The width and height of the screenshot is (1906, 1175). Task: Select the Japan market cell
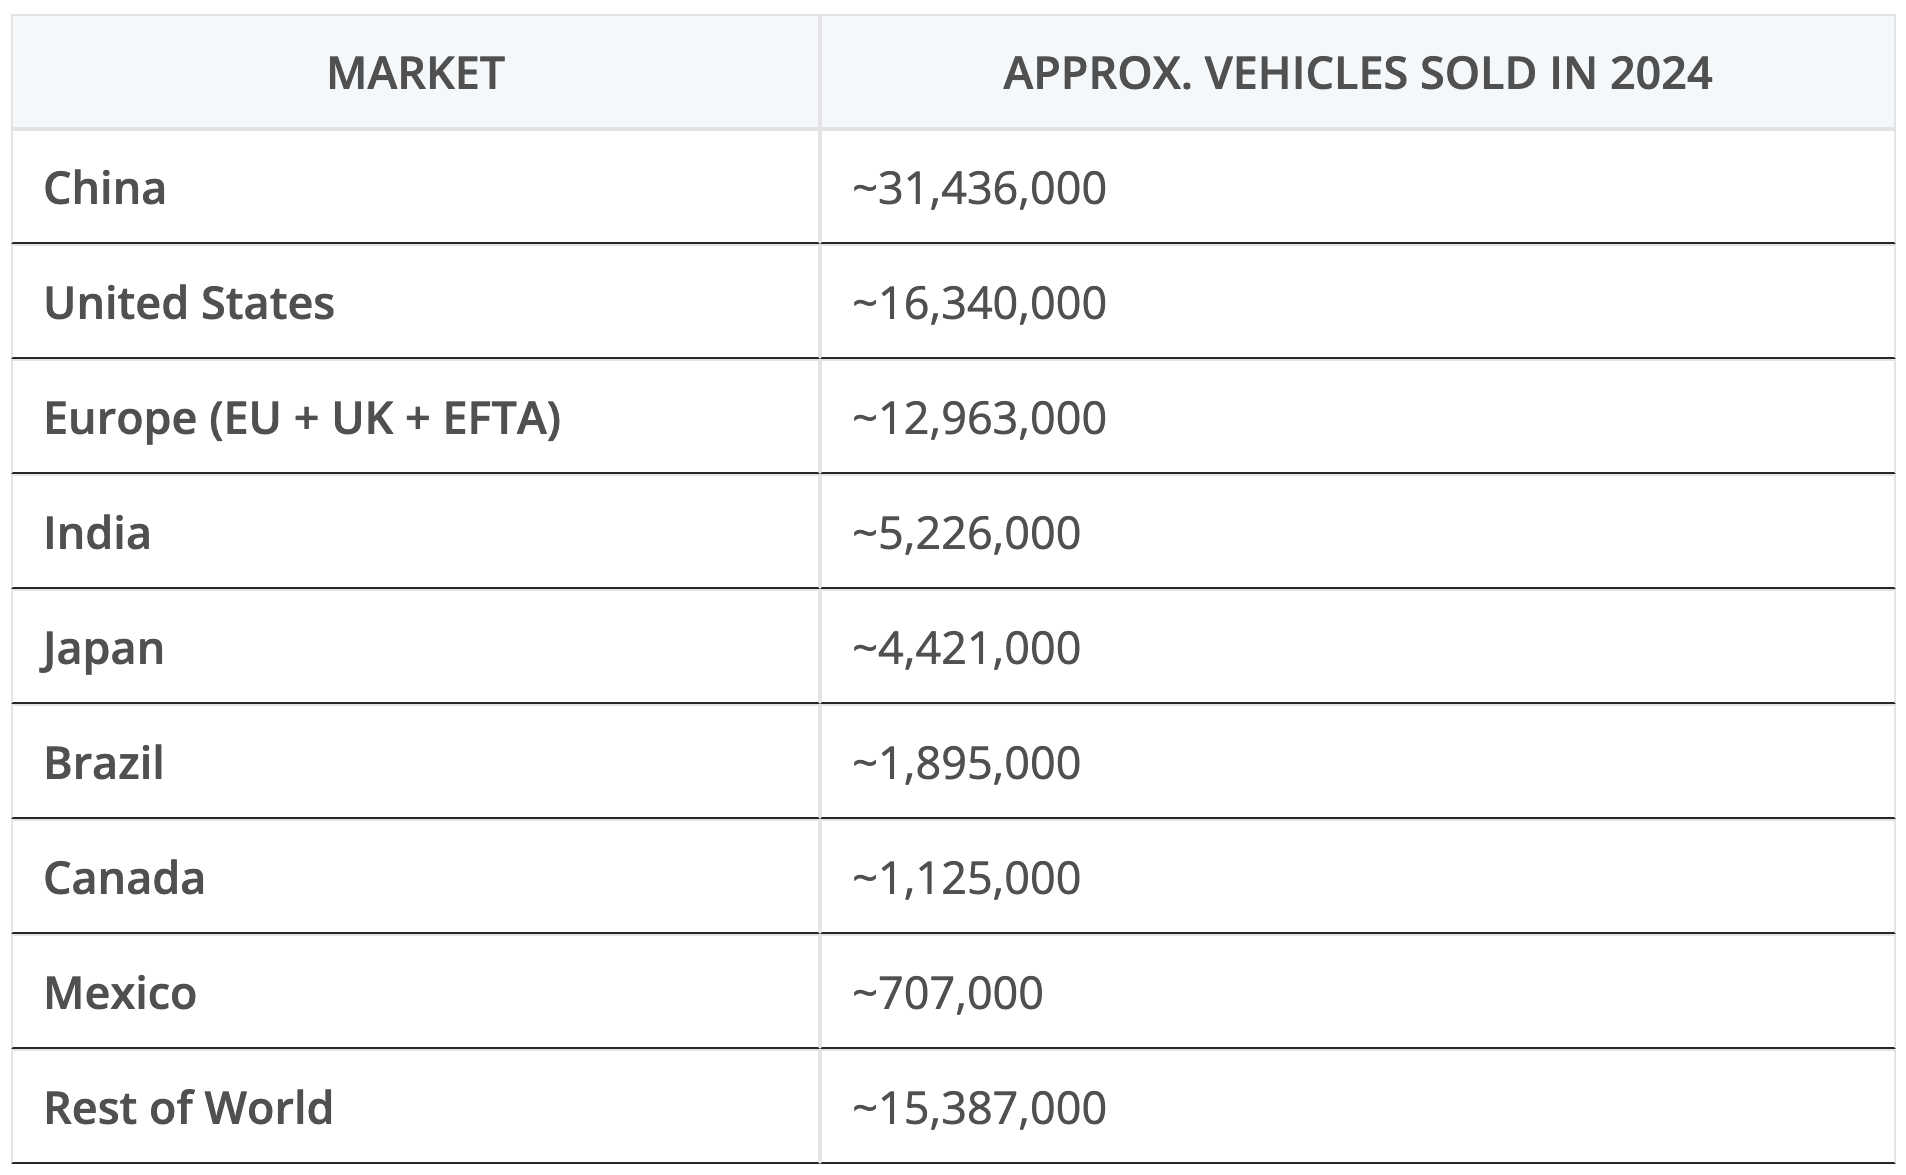103,648
